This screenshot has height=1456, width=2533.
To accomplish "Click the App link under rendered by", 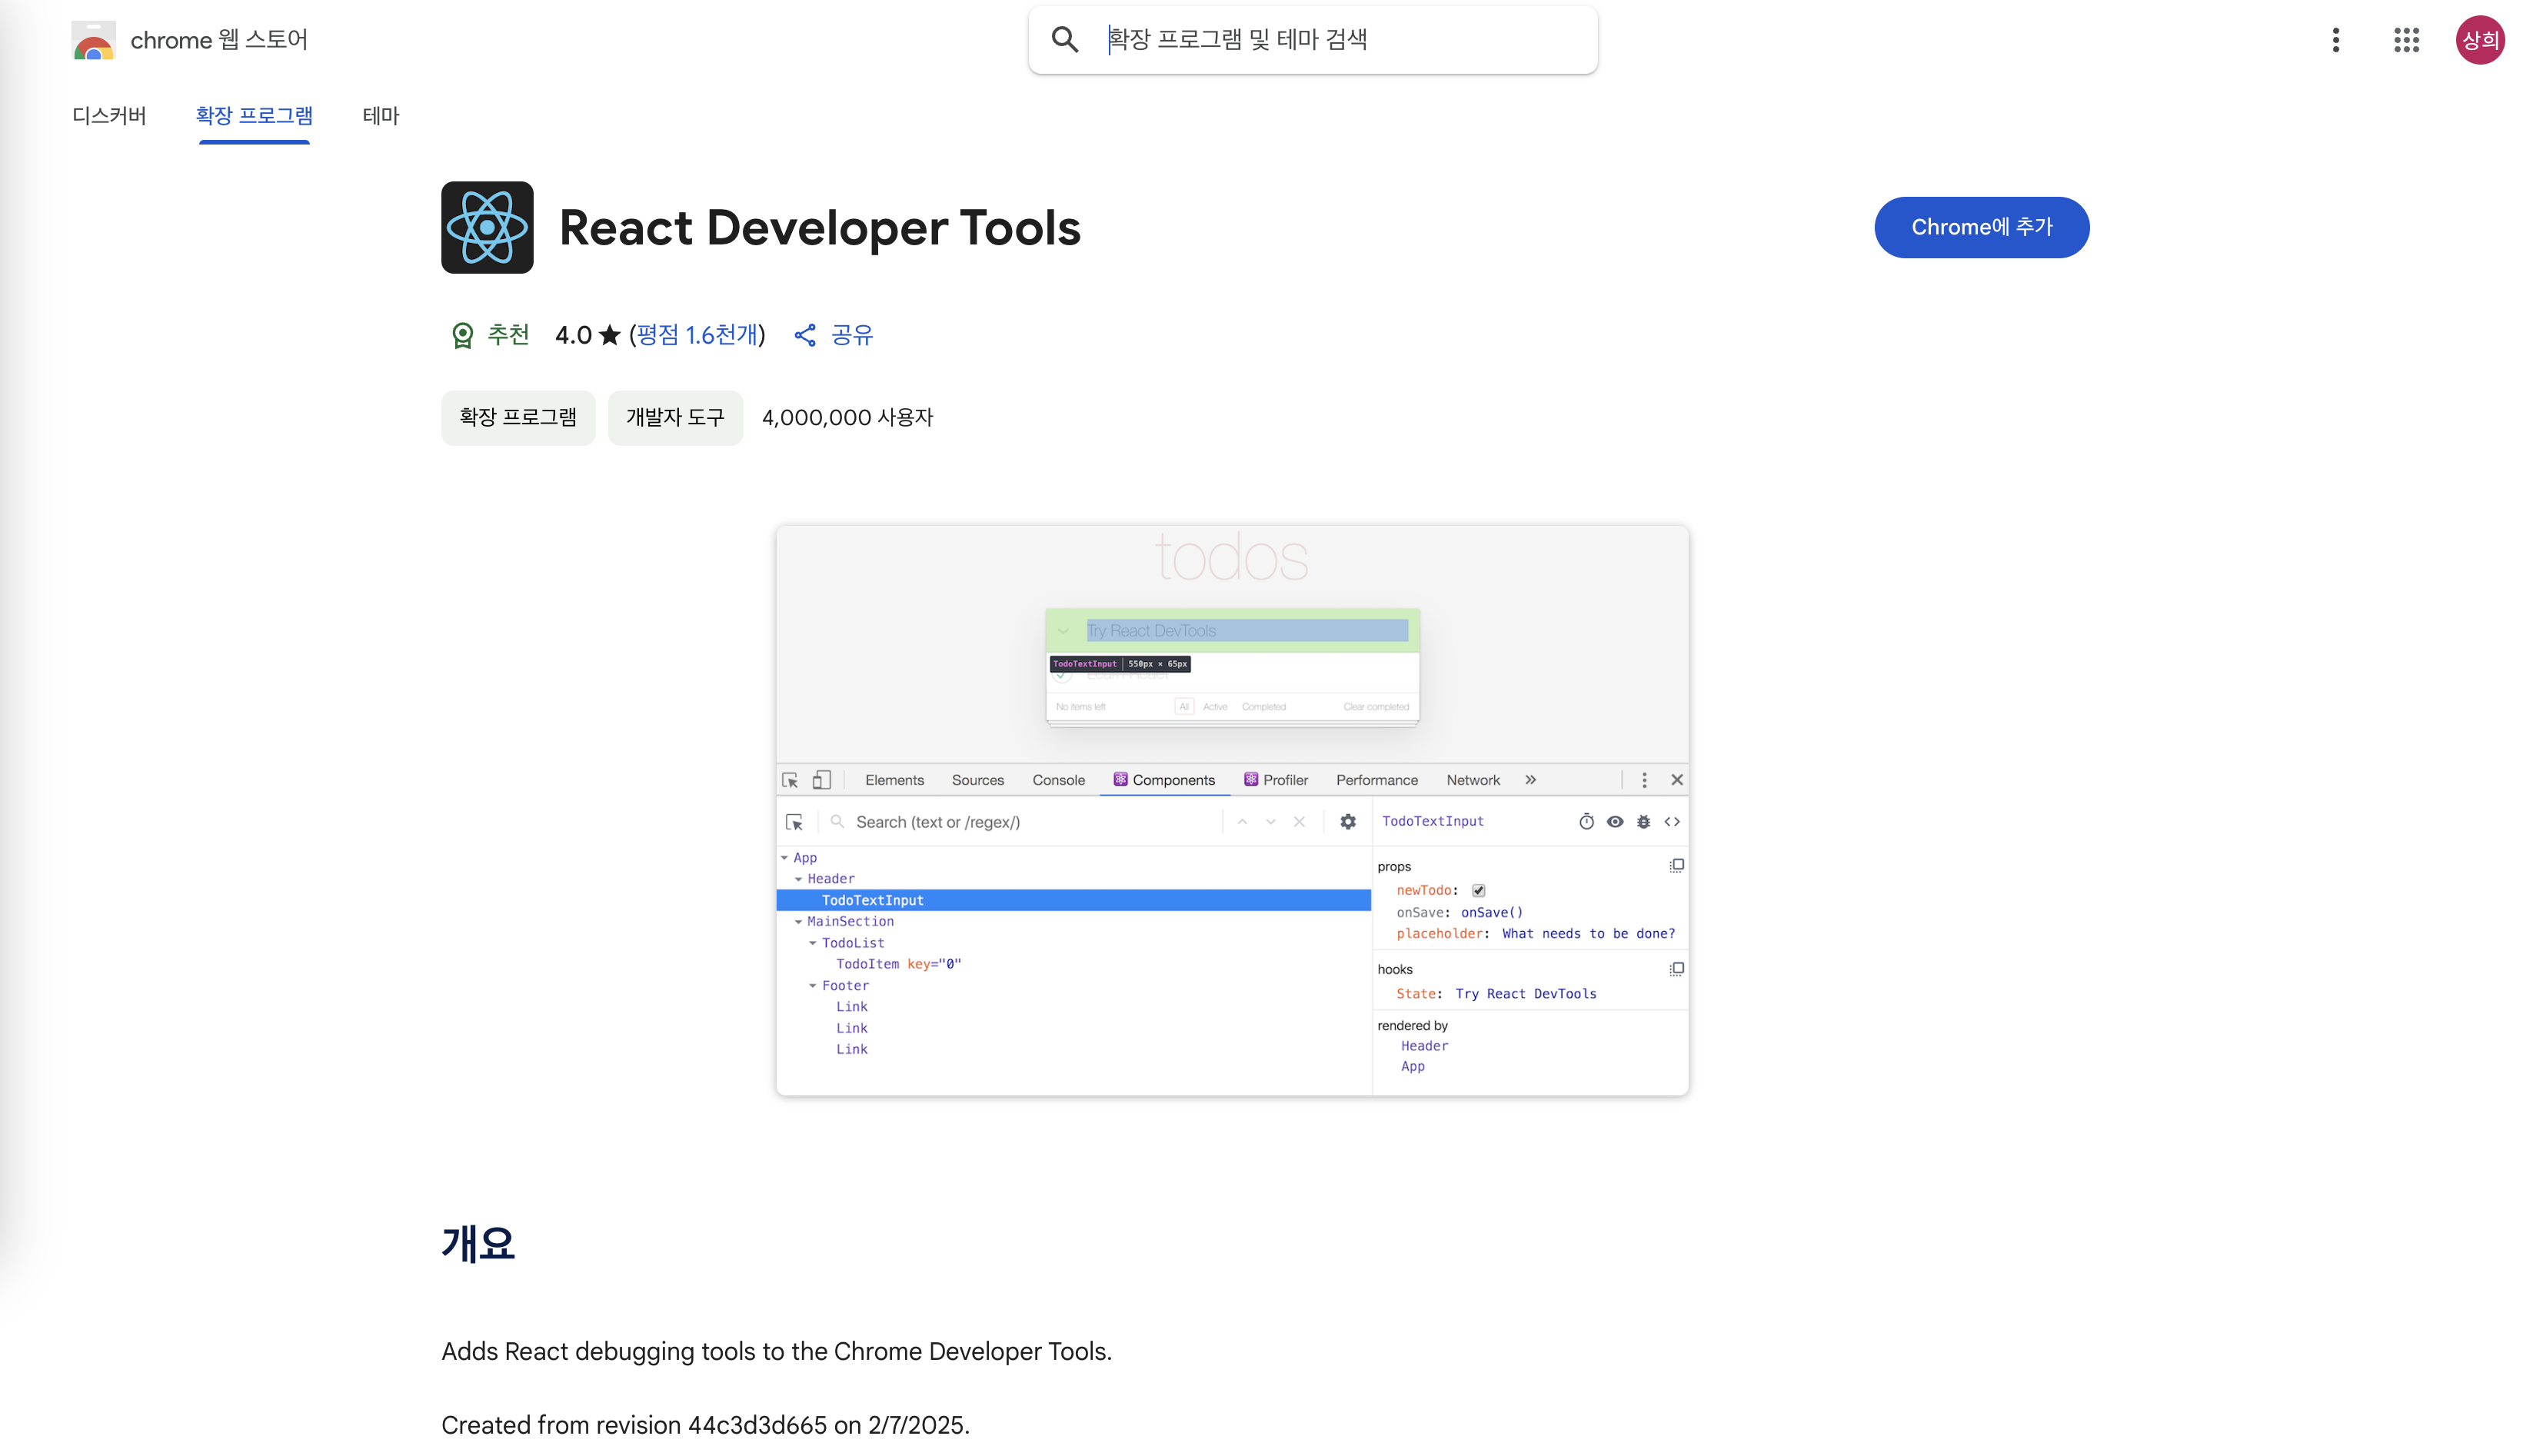I will pos(1412,1067).
